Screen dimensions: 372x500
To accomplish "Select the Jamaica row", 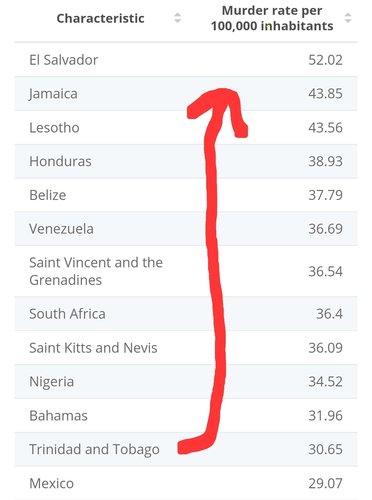I will [x=186, y=94].
